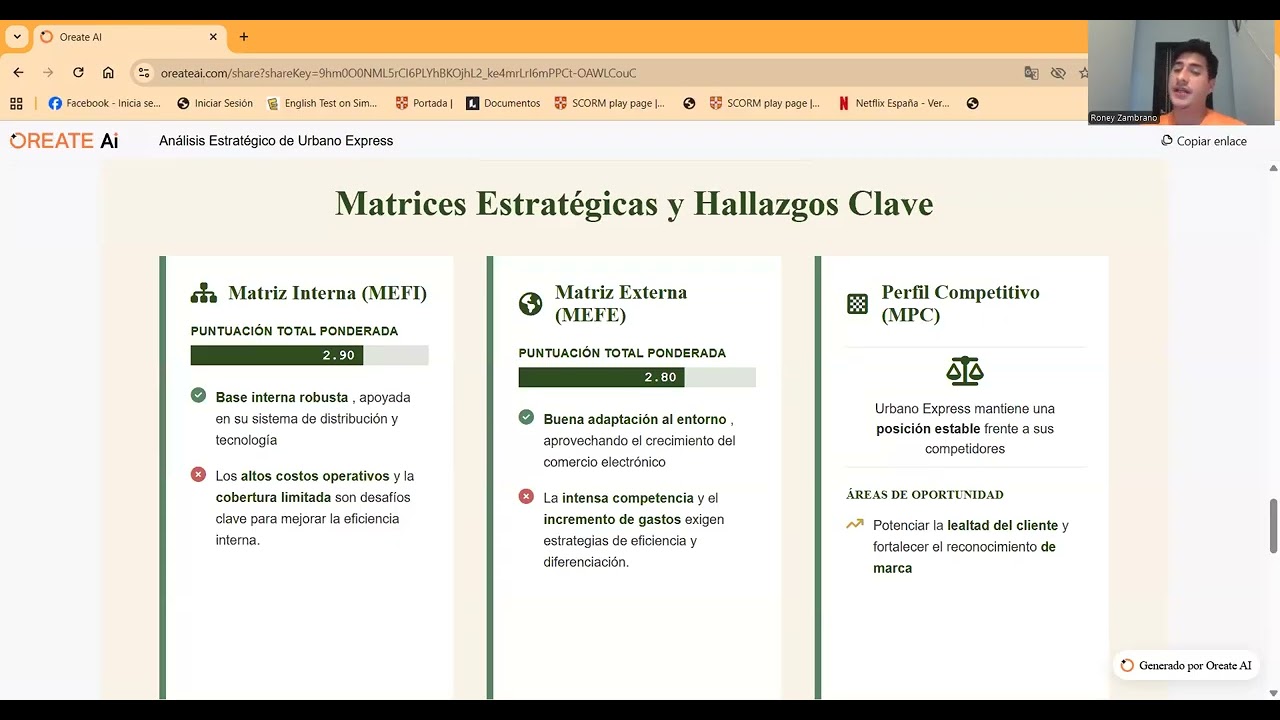This screenshot has width=1280, height=720.
Task: Click the MEFE 2.80 score progress bar
Action: 637,377
